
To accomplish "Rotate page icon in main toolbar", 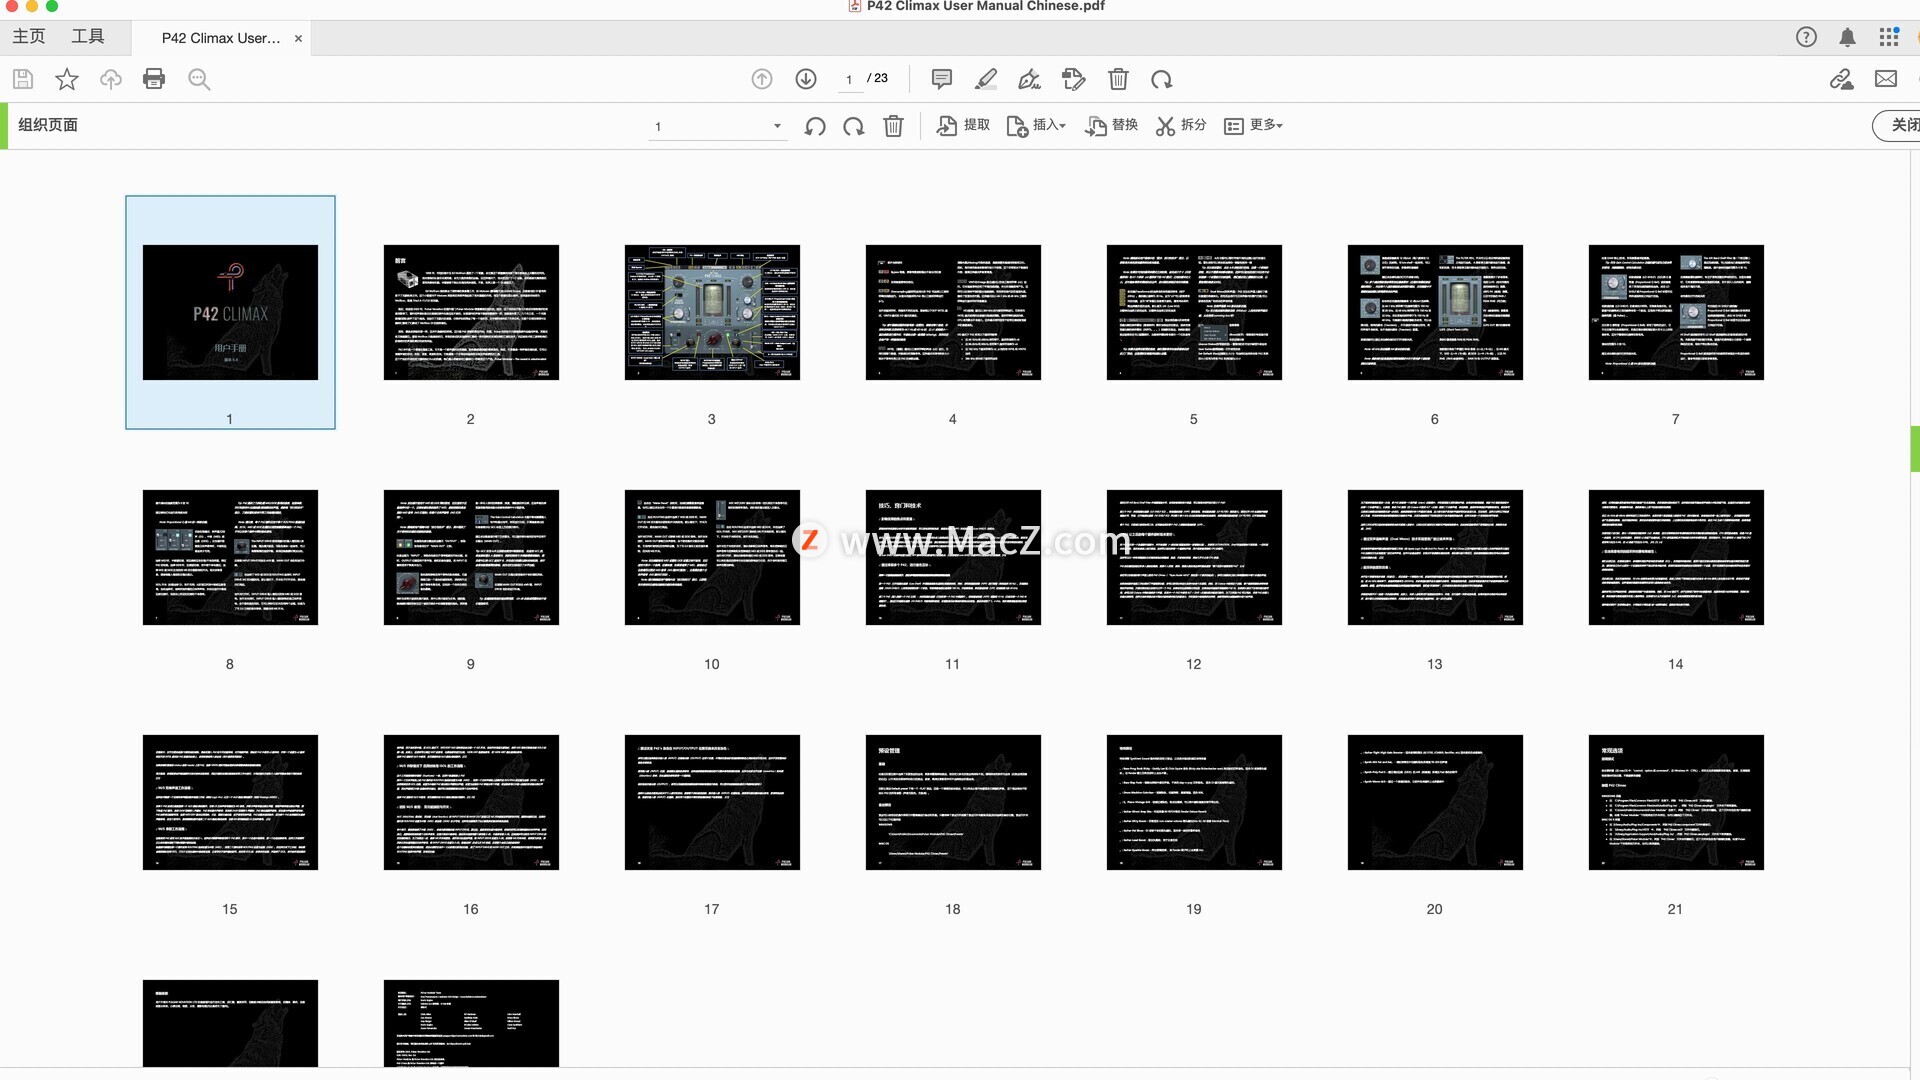I will tap(1162, 79).
